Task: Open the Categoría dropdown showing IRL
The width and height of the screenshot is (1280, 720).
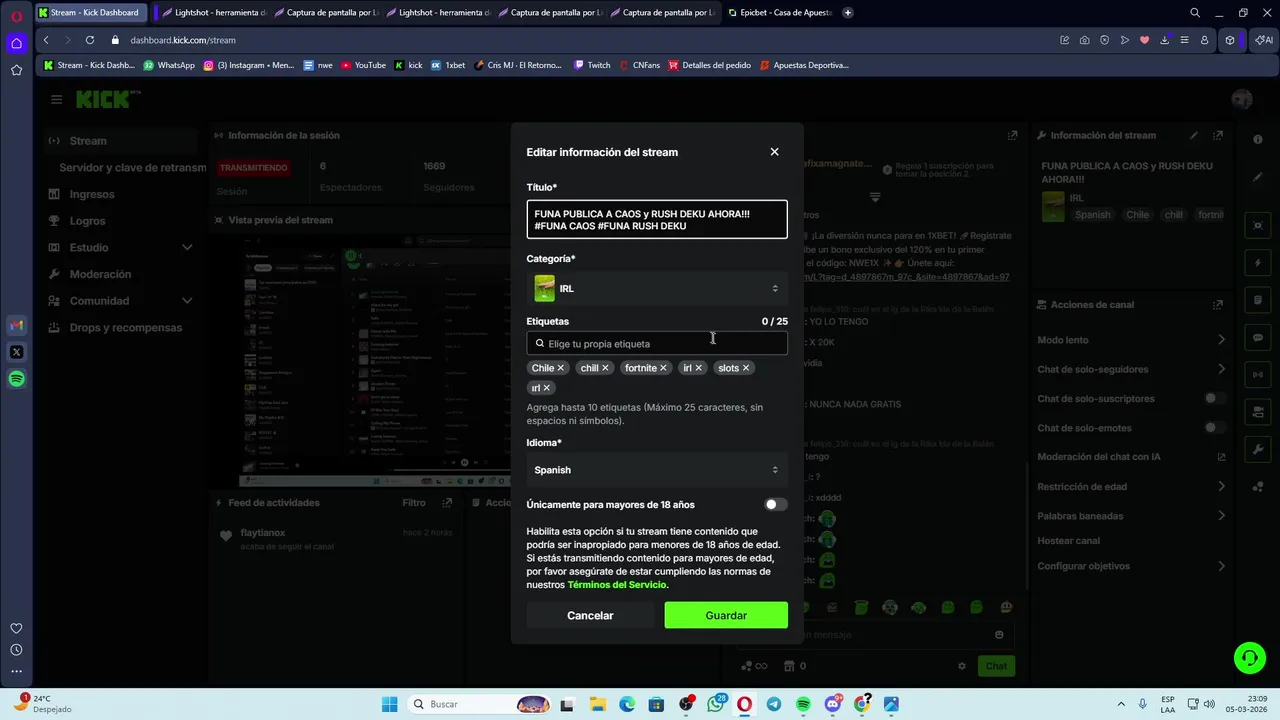Action: [657, 289]
